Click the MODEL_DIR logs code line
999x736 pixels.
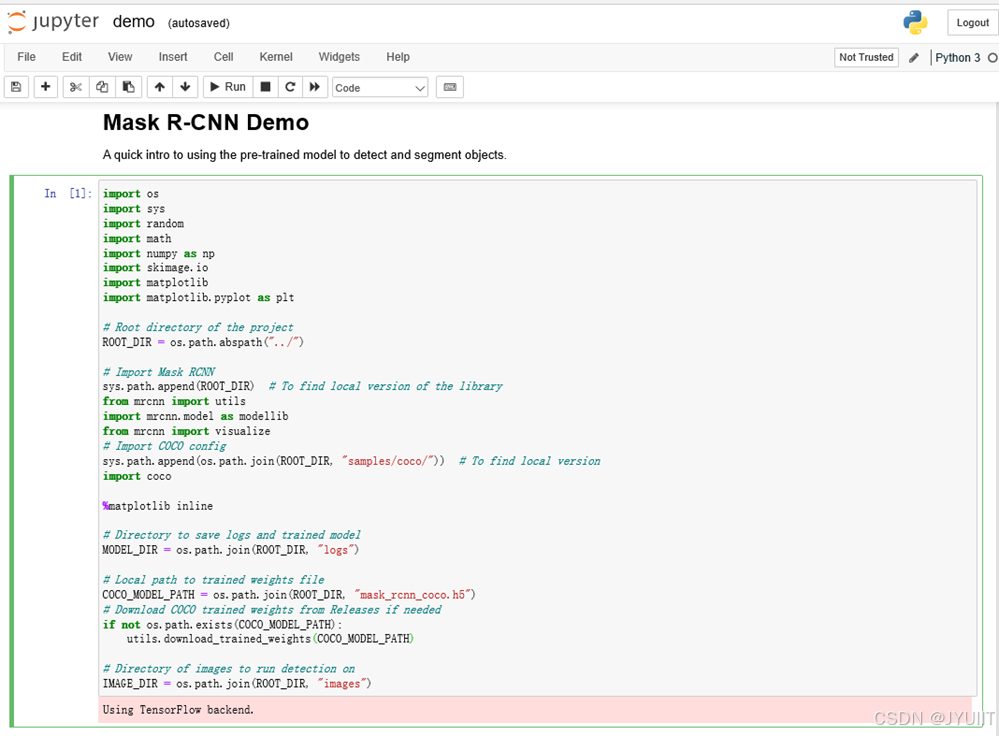point(231,550)
